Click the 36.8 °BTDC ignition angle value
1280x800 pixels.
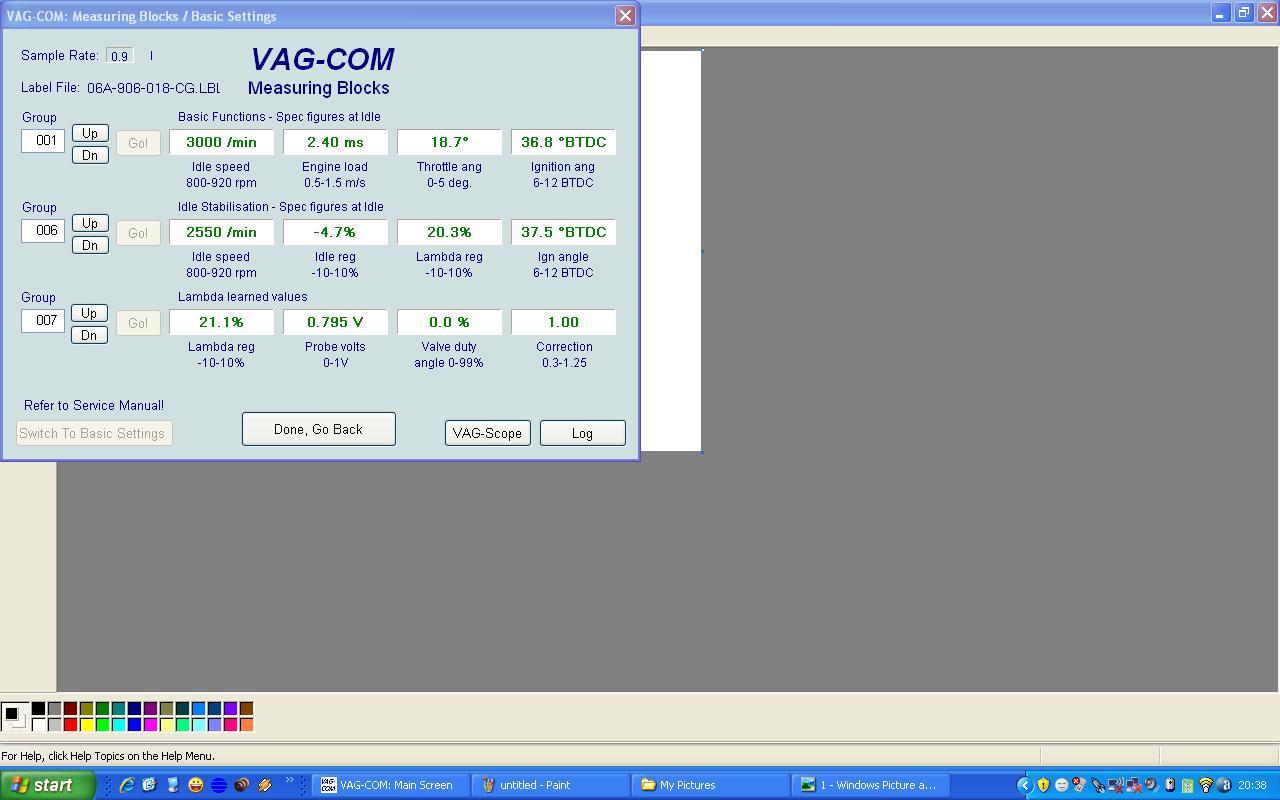click(563, 142)
